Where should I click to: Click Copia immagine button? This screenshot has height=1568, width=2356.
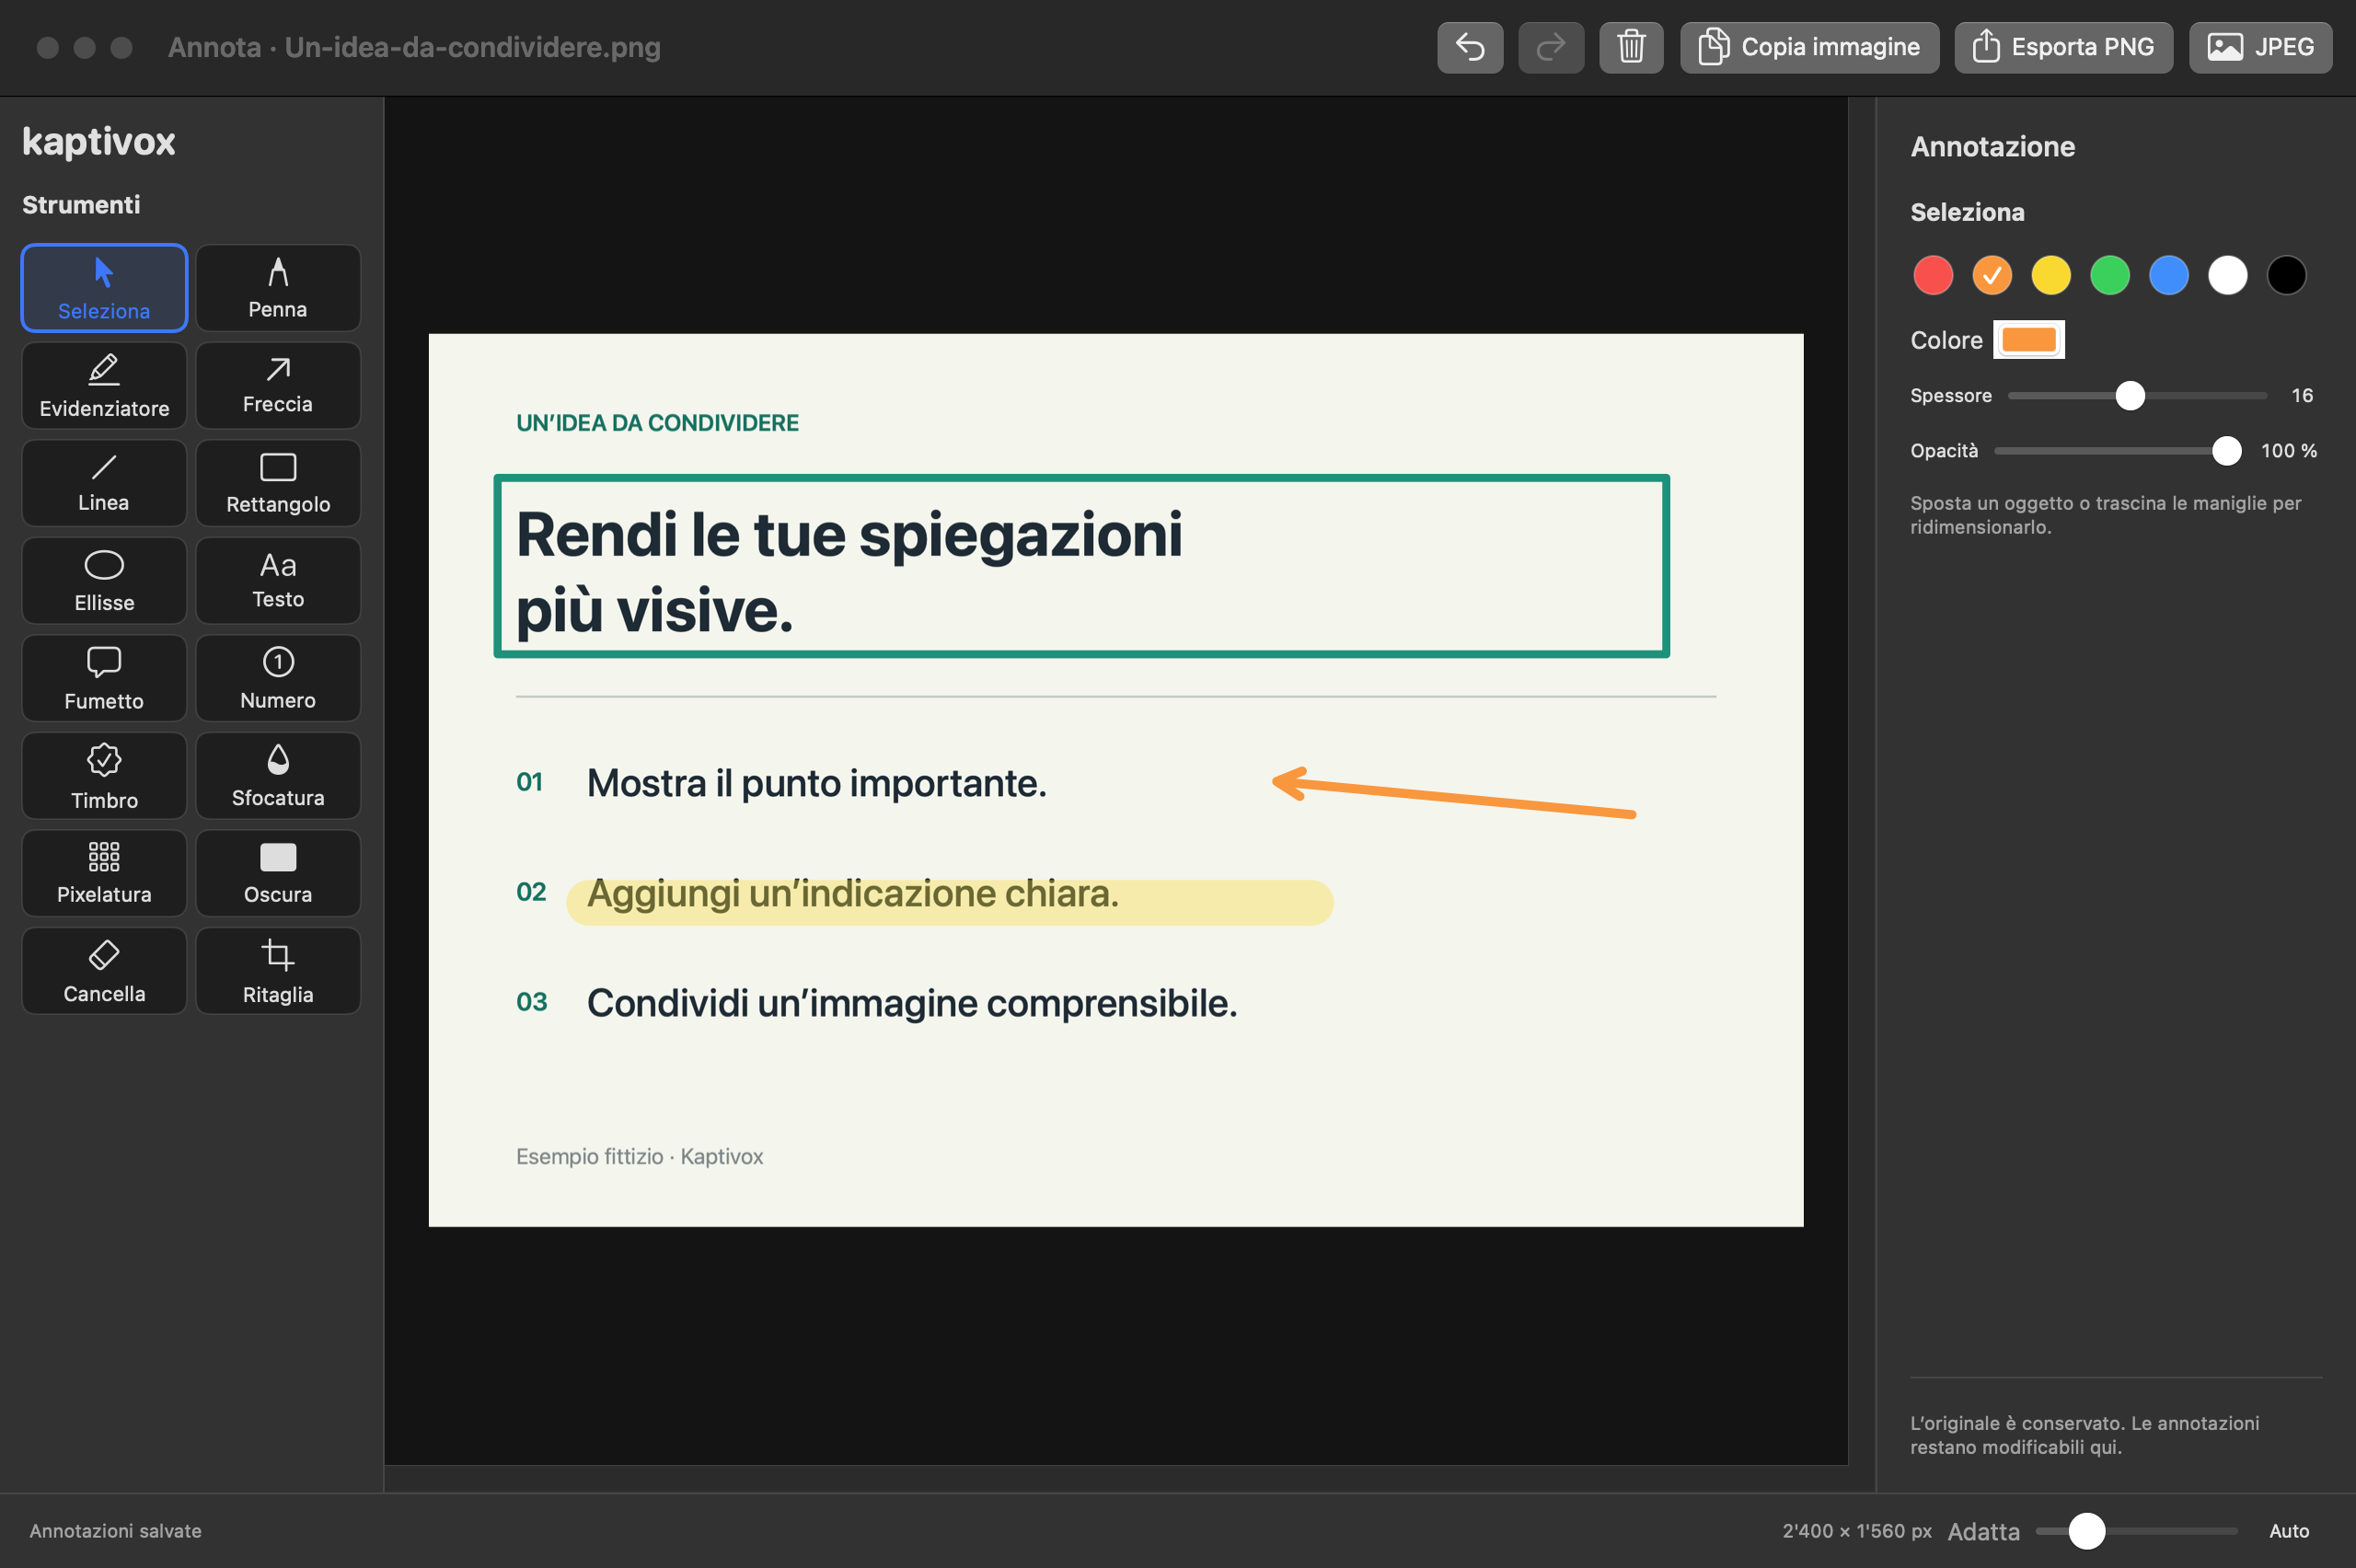coord(1809,47)
